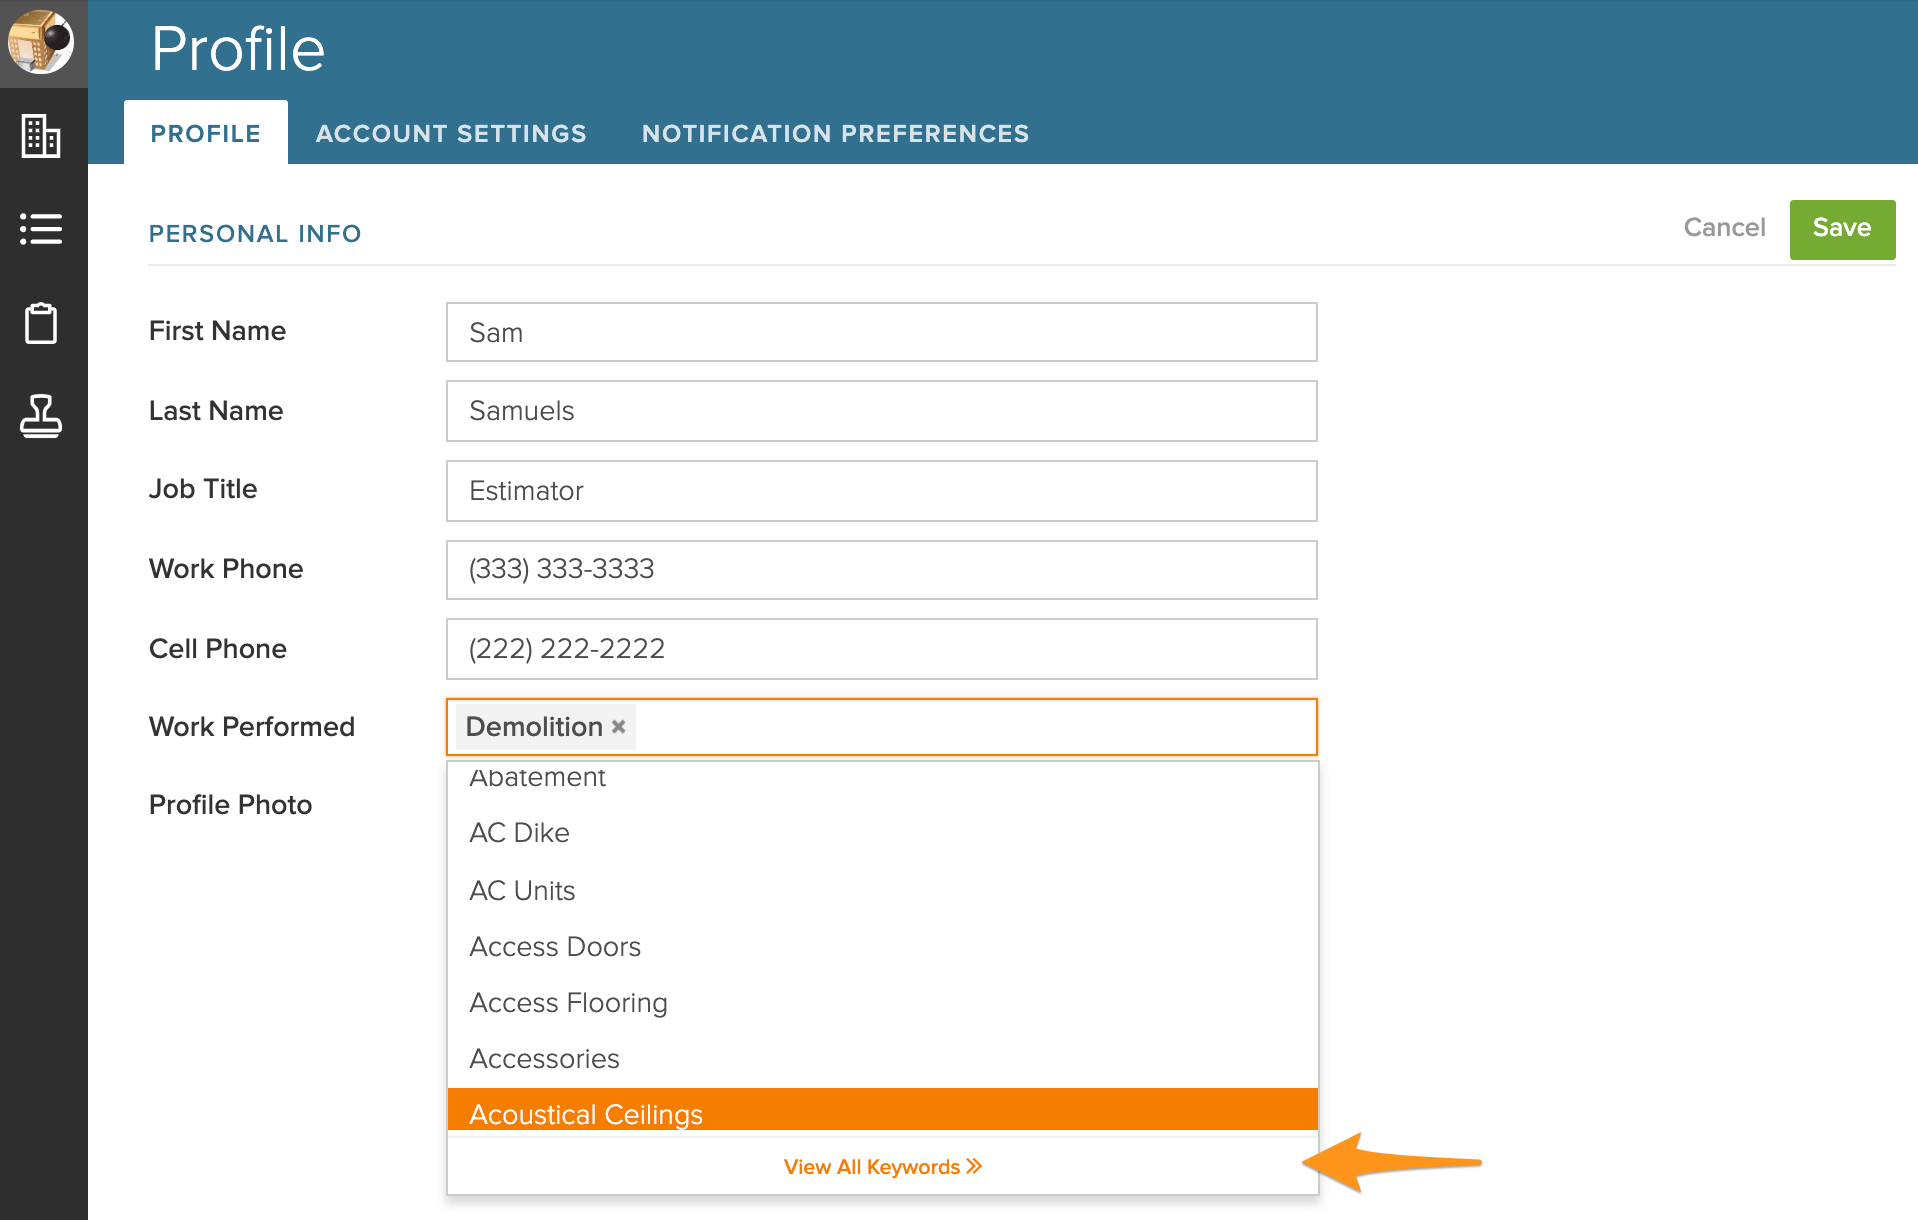
Task: Choose Access Flooring from keyword list
Action: coord(882,1002)
